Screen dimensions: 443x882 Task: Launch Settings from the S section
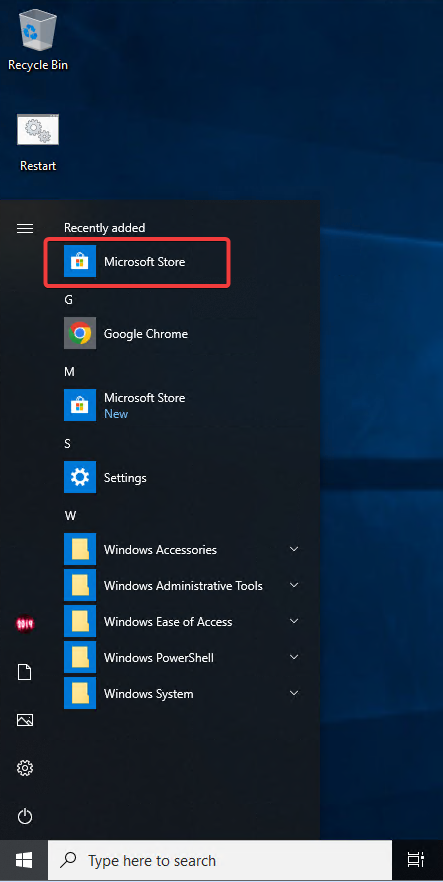click(182, 478)
